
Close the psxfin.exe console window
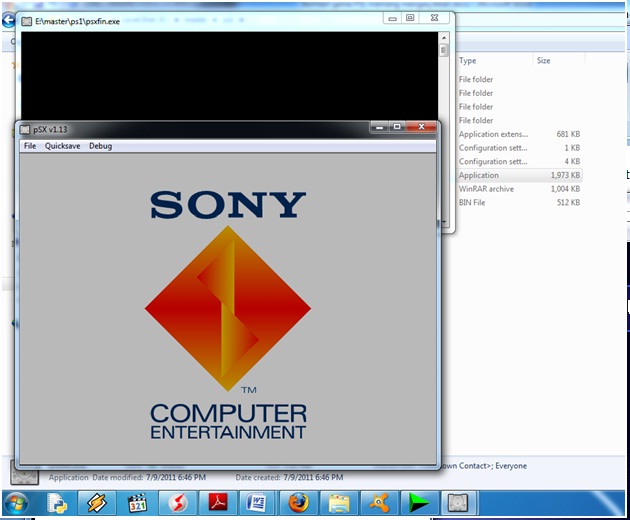(x=434, y=18)
